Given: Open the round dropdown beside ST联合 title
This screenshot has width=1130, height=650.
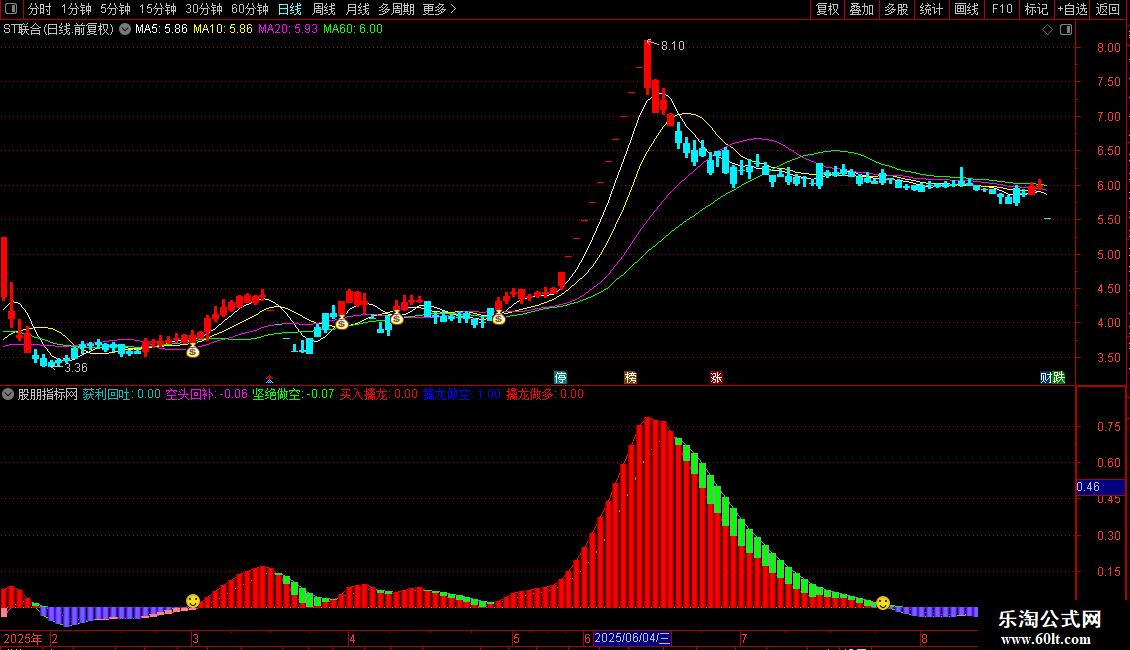Looking at the screenshot, I should 125,30.
